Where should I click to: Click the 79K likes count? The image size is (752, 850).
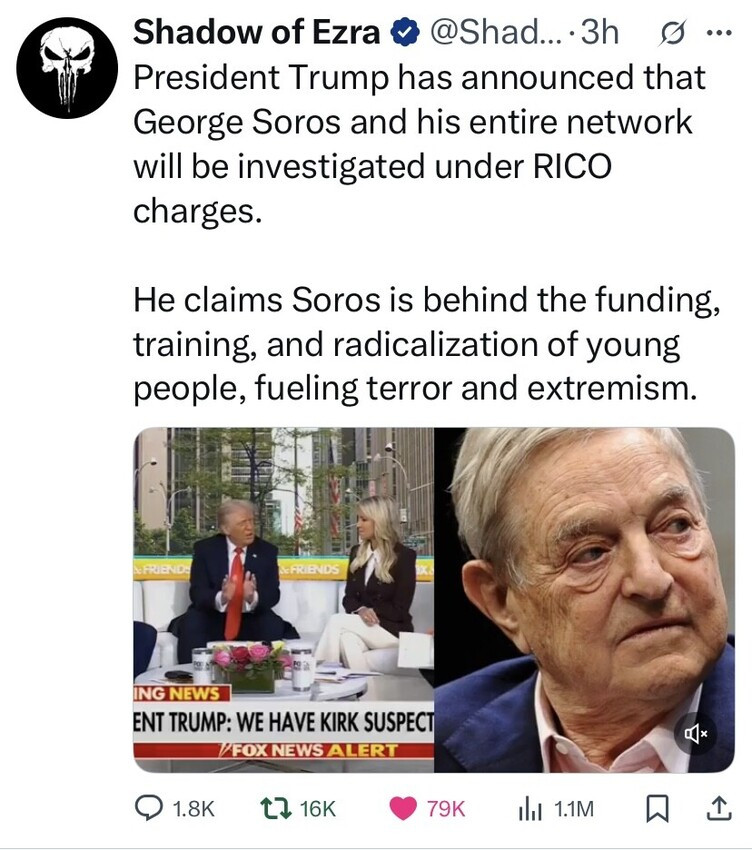(x=446, y=808)
